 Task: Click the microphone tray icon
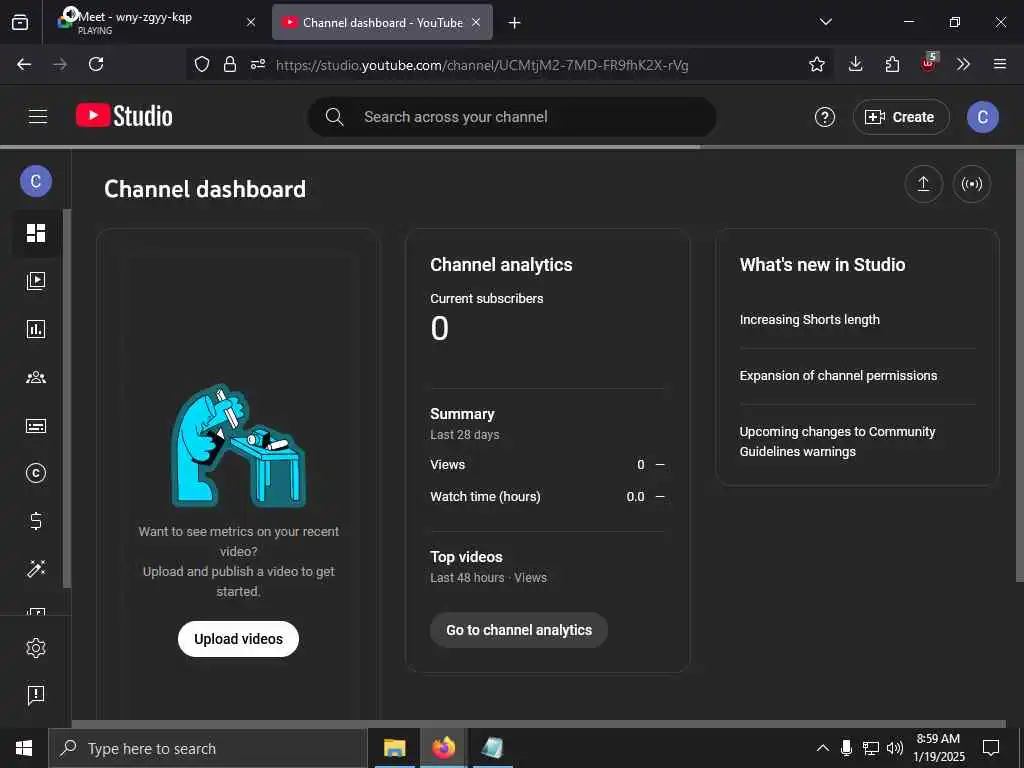pos(846,748)
